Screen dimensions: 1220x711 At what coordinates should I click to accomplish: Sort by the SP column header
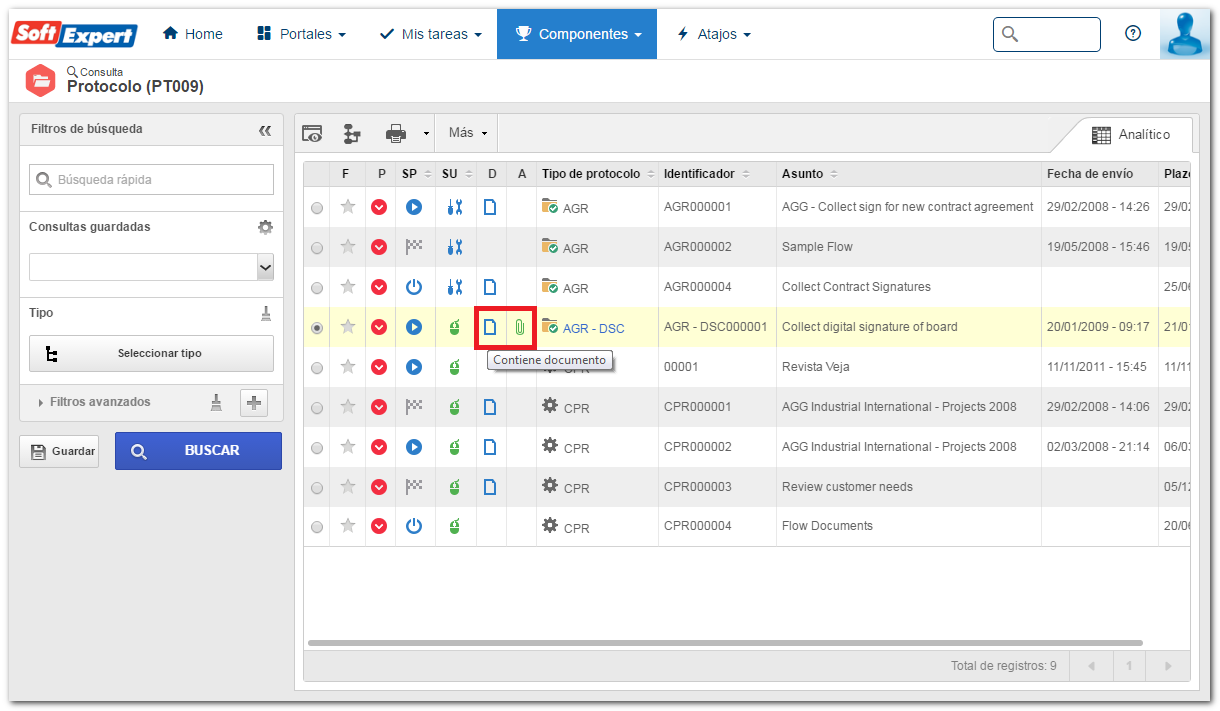tap(415, 174)
